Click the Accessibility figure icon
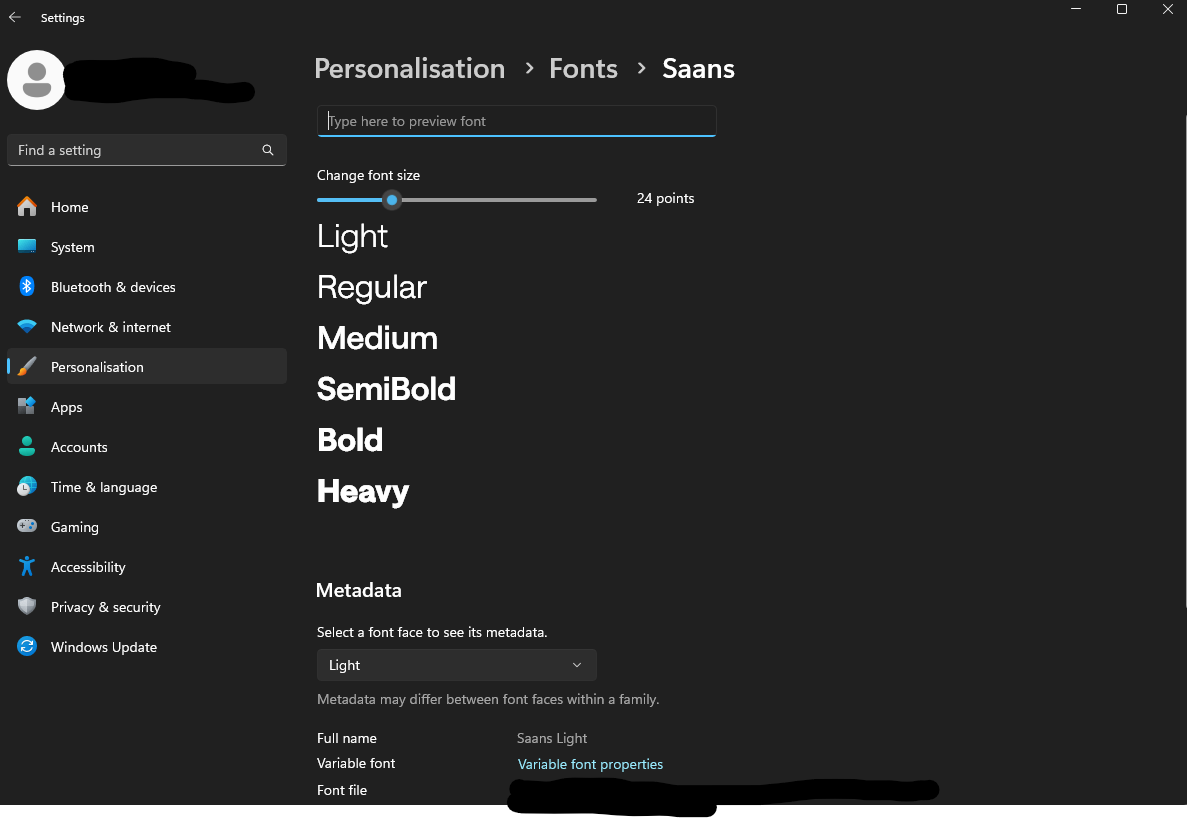 (27, 567)
